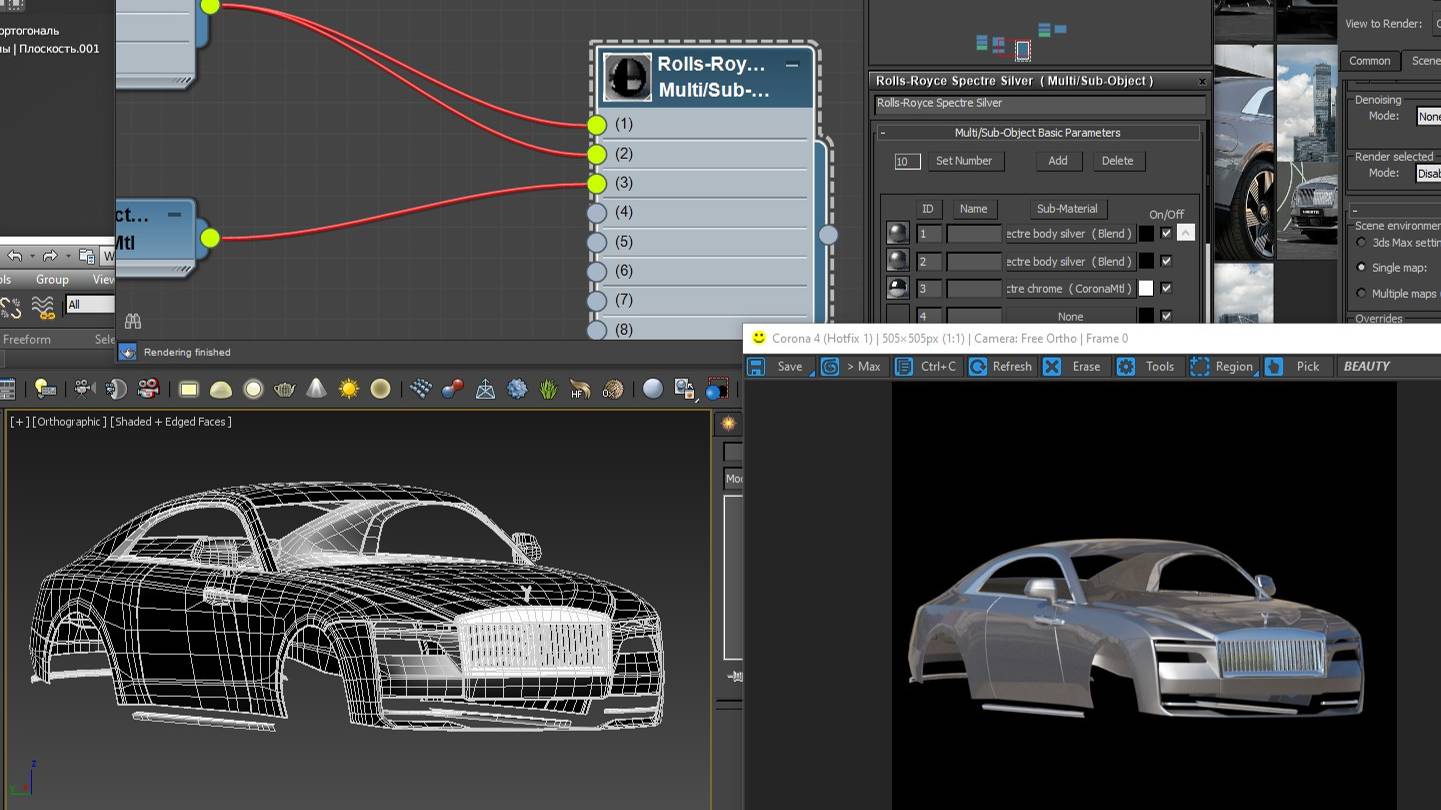Click the unlink selection chain icon

(11, 306)
